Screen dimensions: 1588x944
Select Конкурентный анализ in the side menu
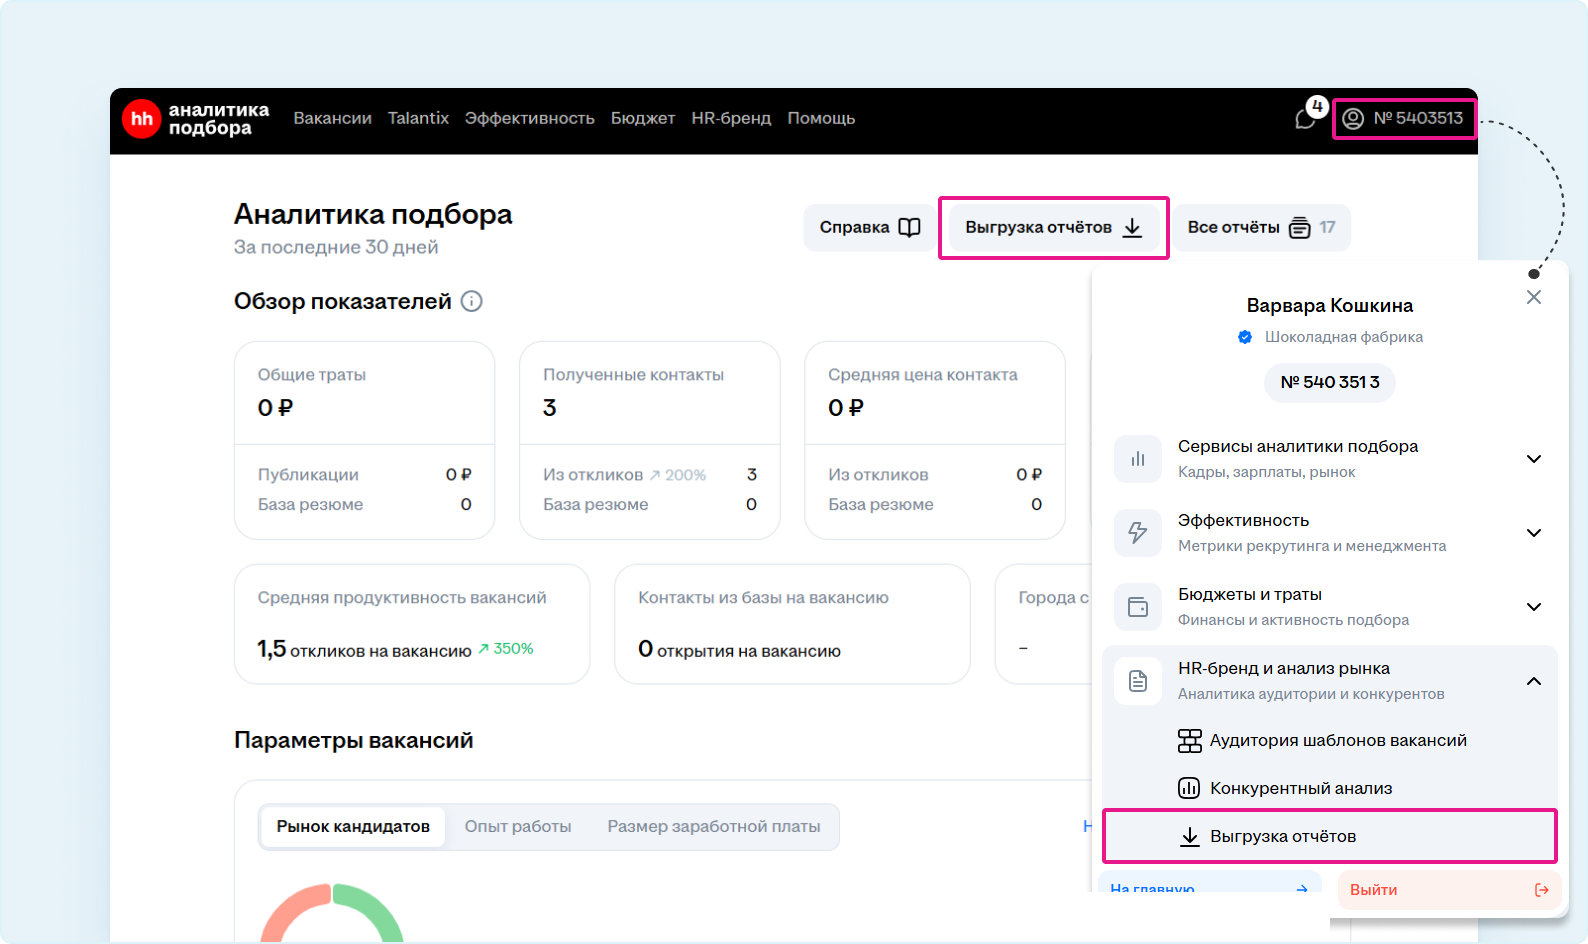1300,788
